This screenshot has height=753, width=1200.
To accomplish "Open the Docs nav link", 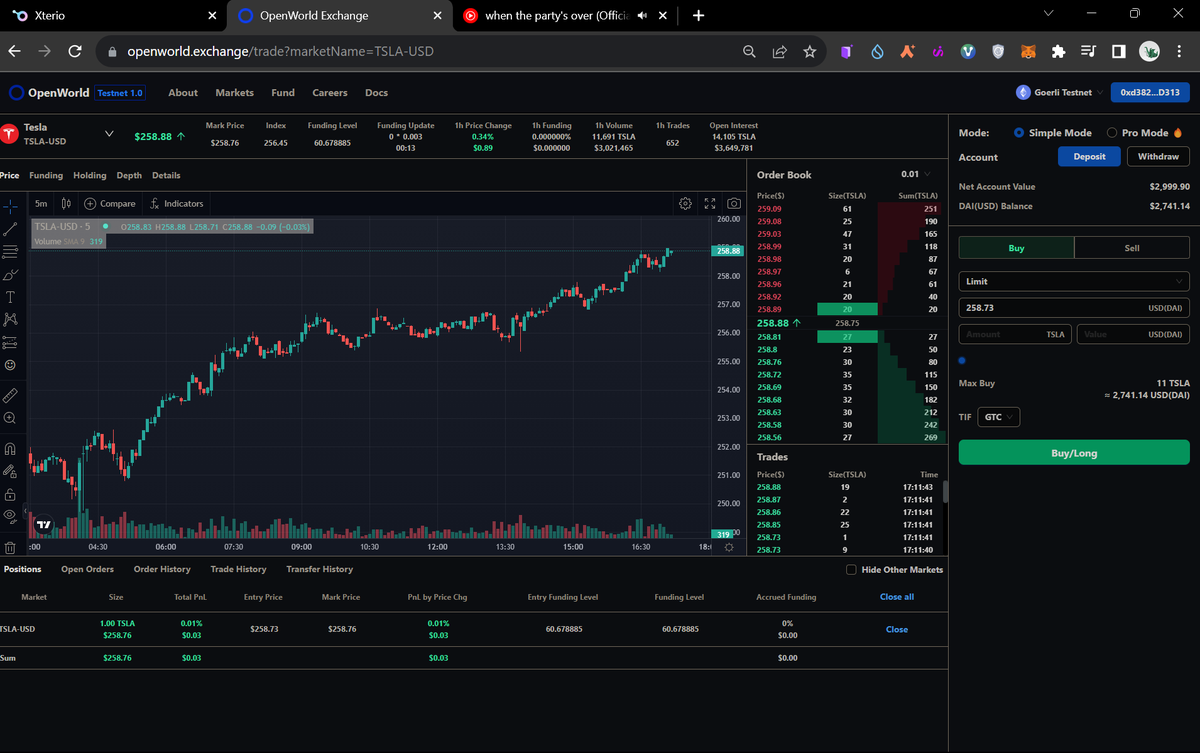I will pos(376,93).
